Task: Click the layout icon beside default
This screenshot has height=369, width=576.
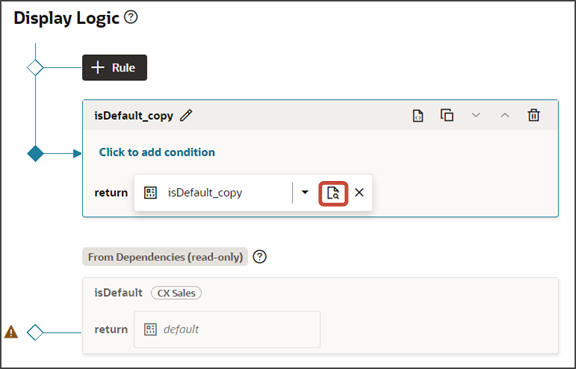Action: (x=150, y=329)
